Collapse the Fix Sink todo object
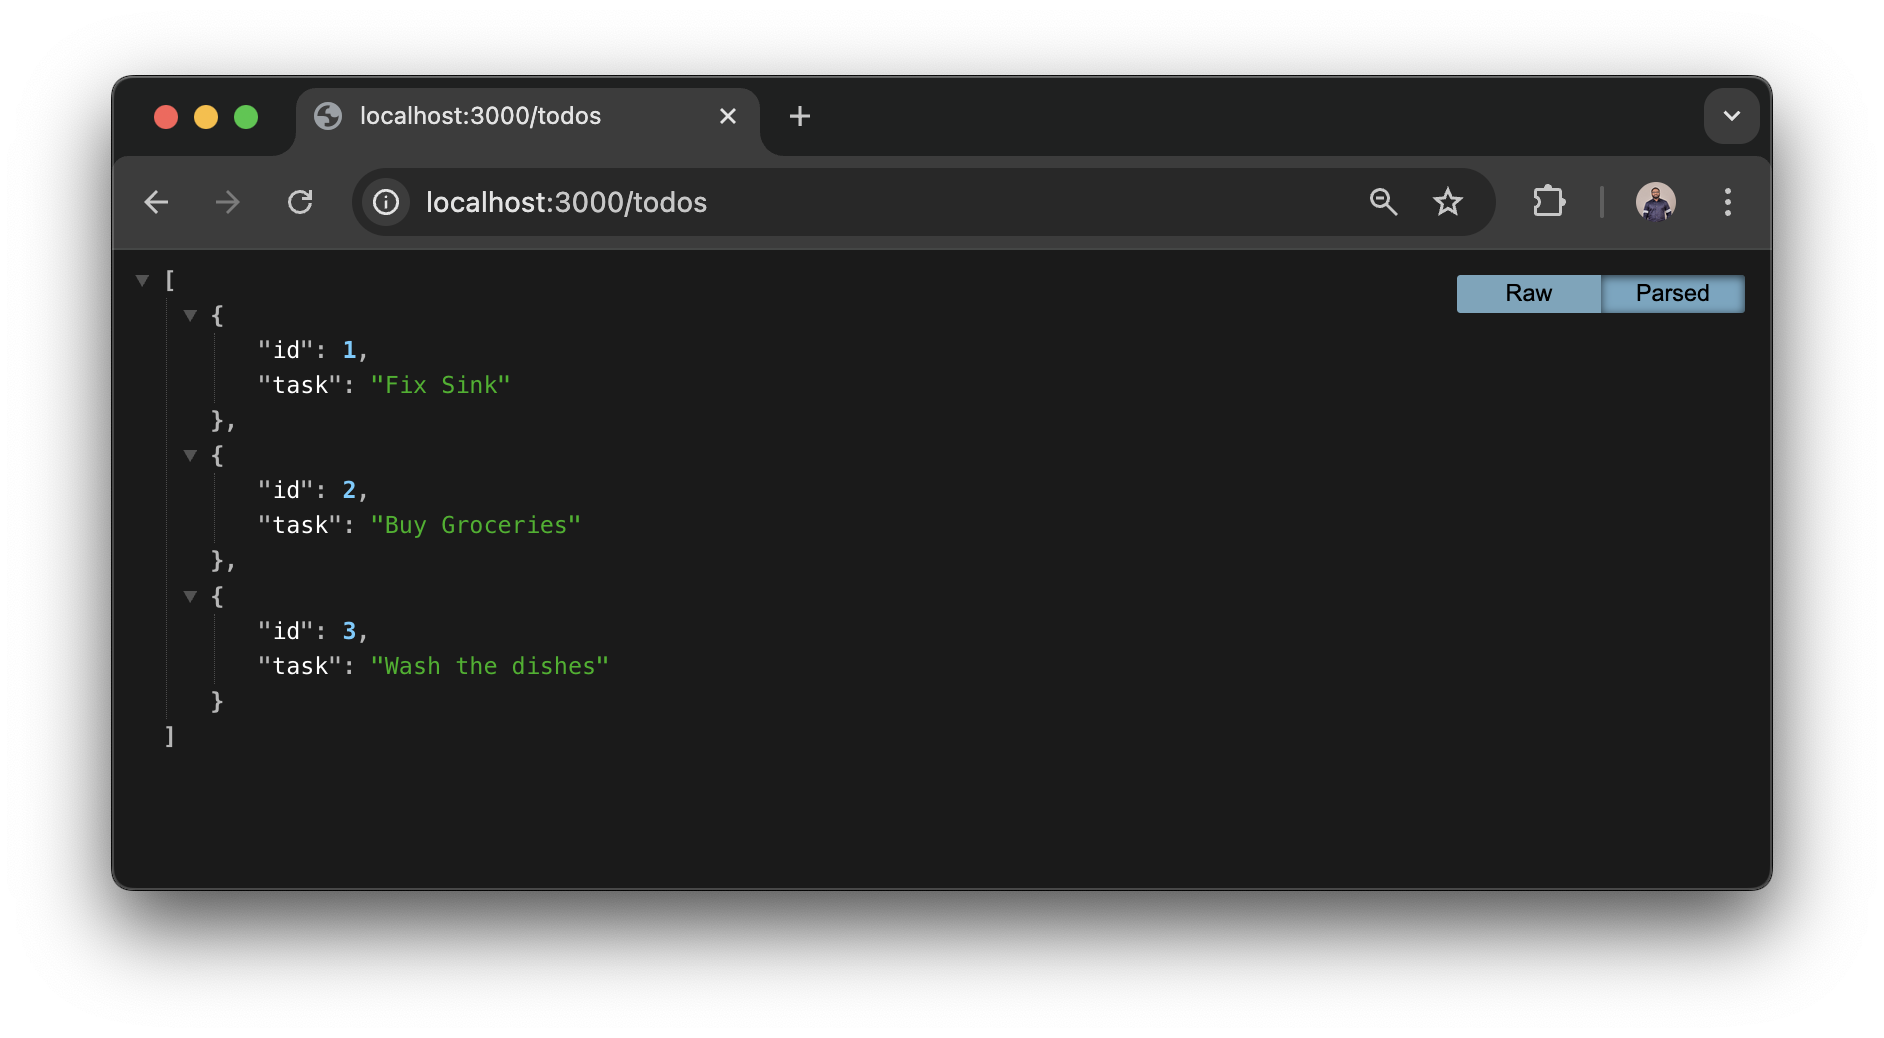This screenshot has height=1038, width=1884. pos(190,315)
